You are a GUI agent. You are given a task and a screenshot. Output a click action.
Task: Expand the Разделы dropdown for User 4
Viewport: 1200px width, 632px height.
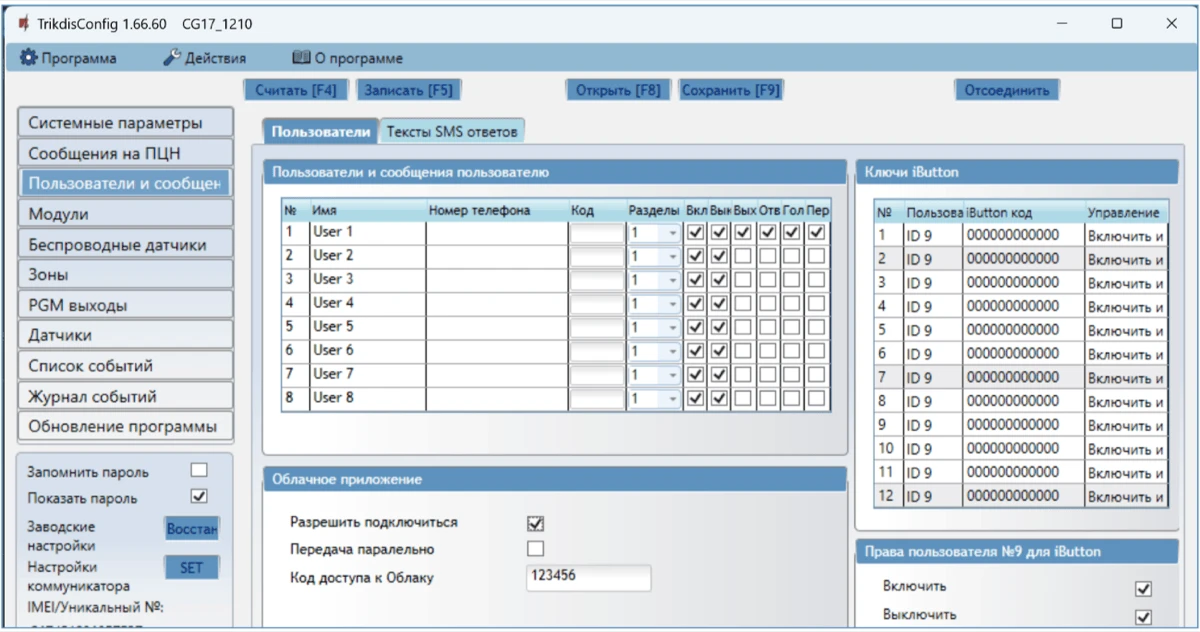672,304
